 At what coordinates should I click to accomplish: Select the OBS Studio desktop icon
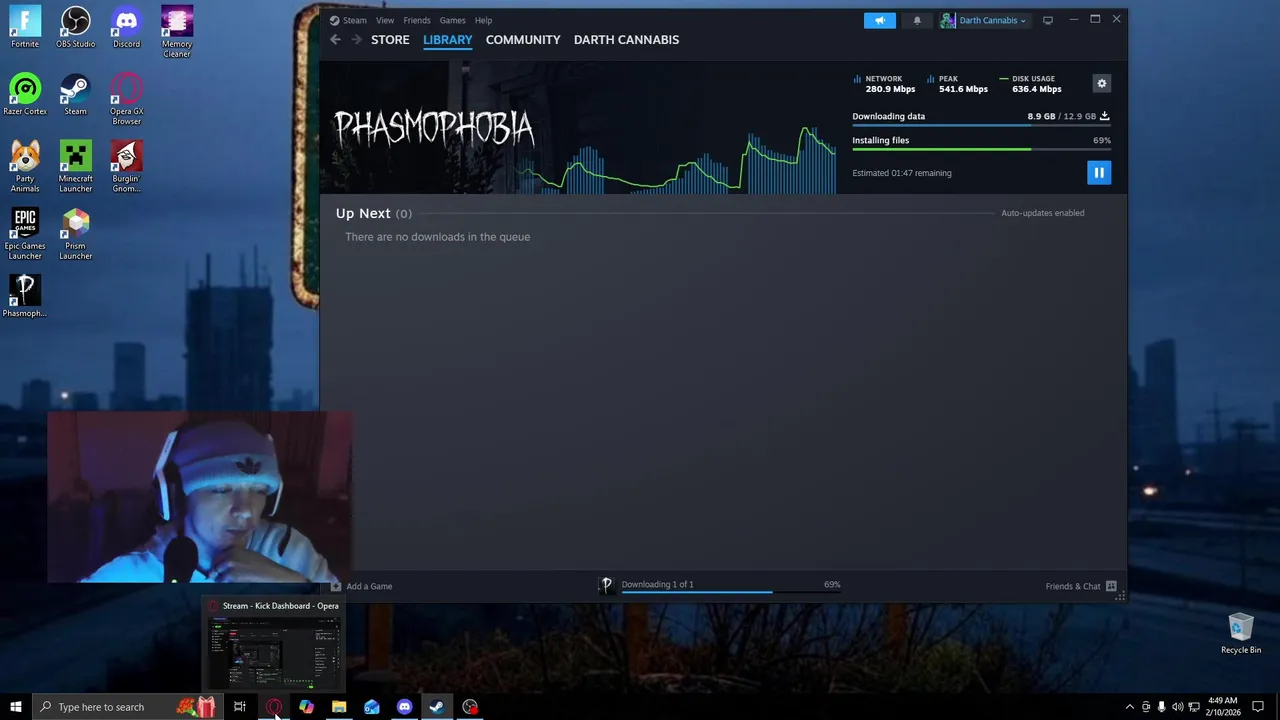tap(75, 27)
